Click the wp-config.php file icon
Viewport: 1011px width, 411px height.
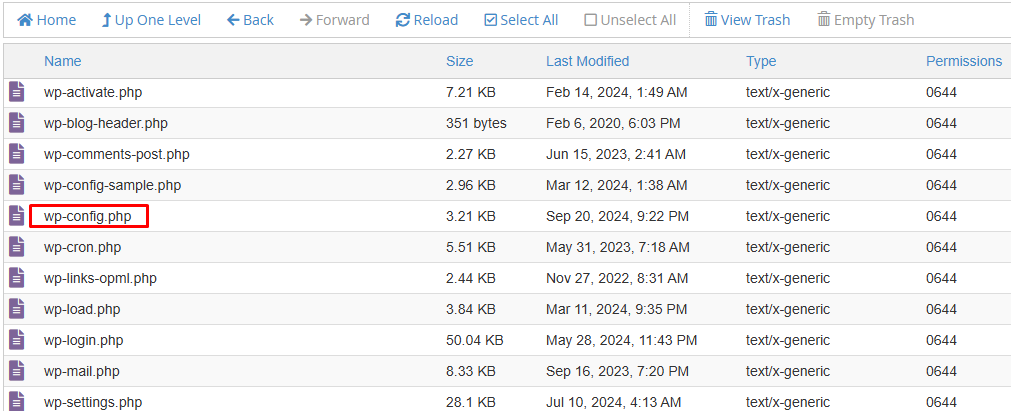coord(16,216)
